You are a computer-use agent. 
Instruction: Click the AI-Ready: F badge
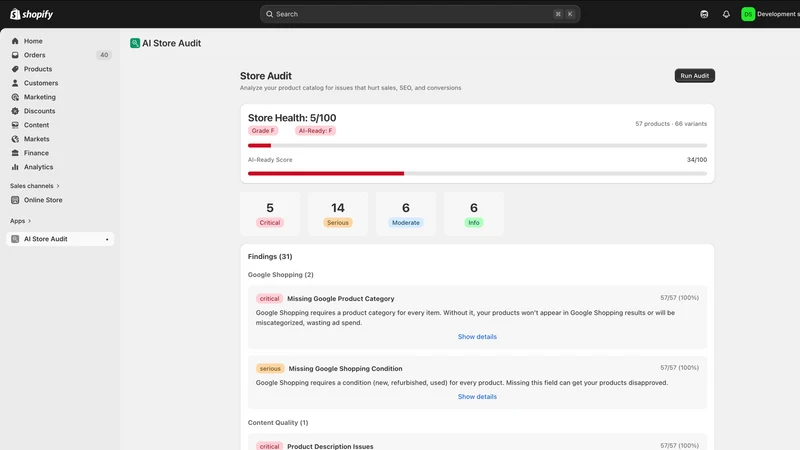coord(315,131)
